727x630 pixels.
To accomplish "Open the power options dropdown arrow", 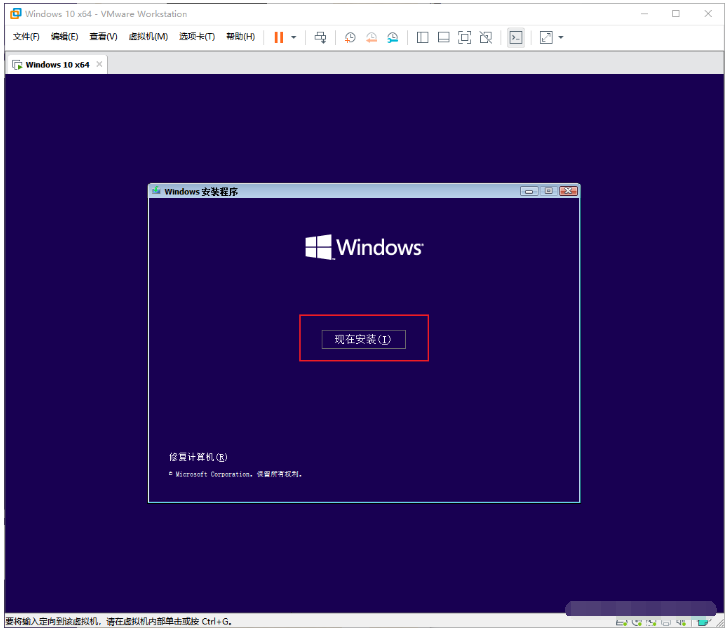I will click(x=293, y=37).
